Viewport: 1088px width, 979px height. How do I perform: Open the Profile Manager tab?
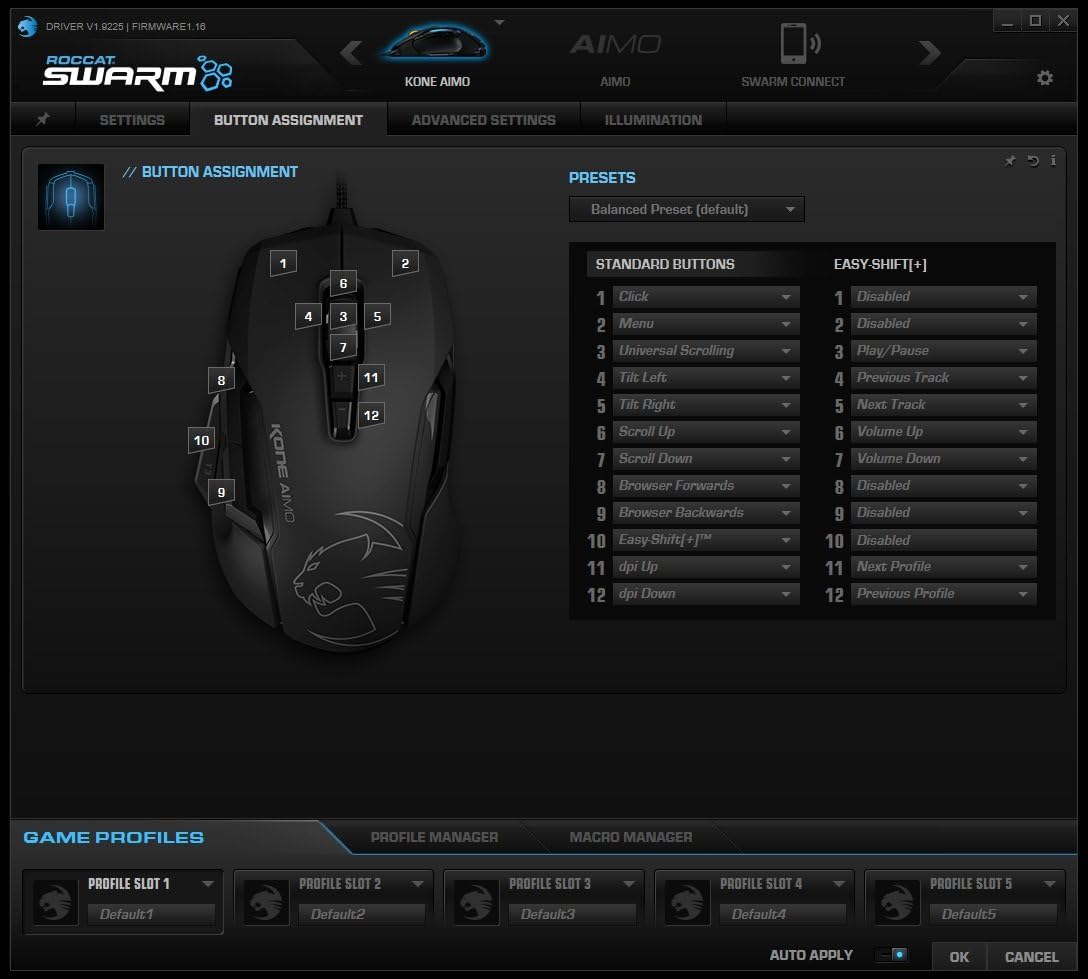pos(434,837)
